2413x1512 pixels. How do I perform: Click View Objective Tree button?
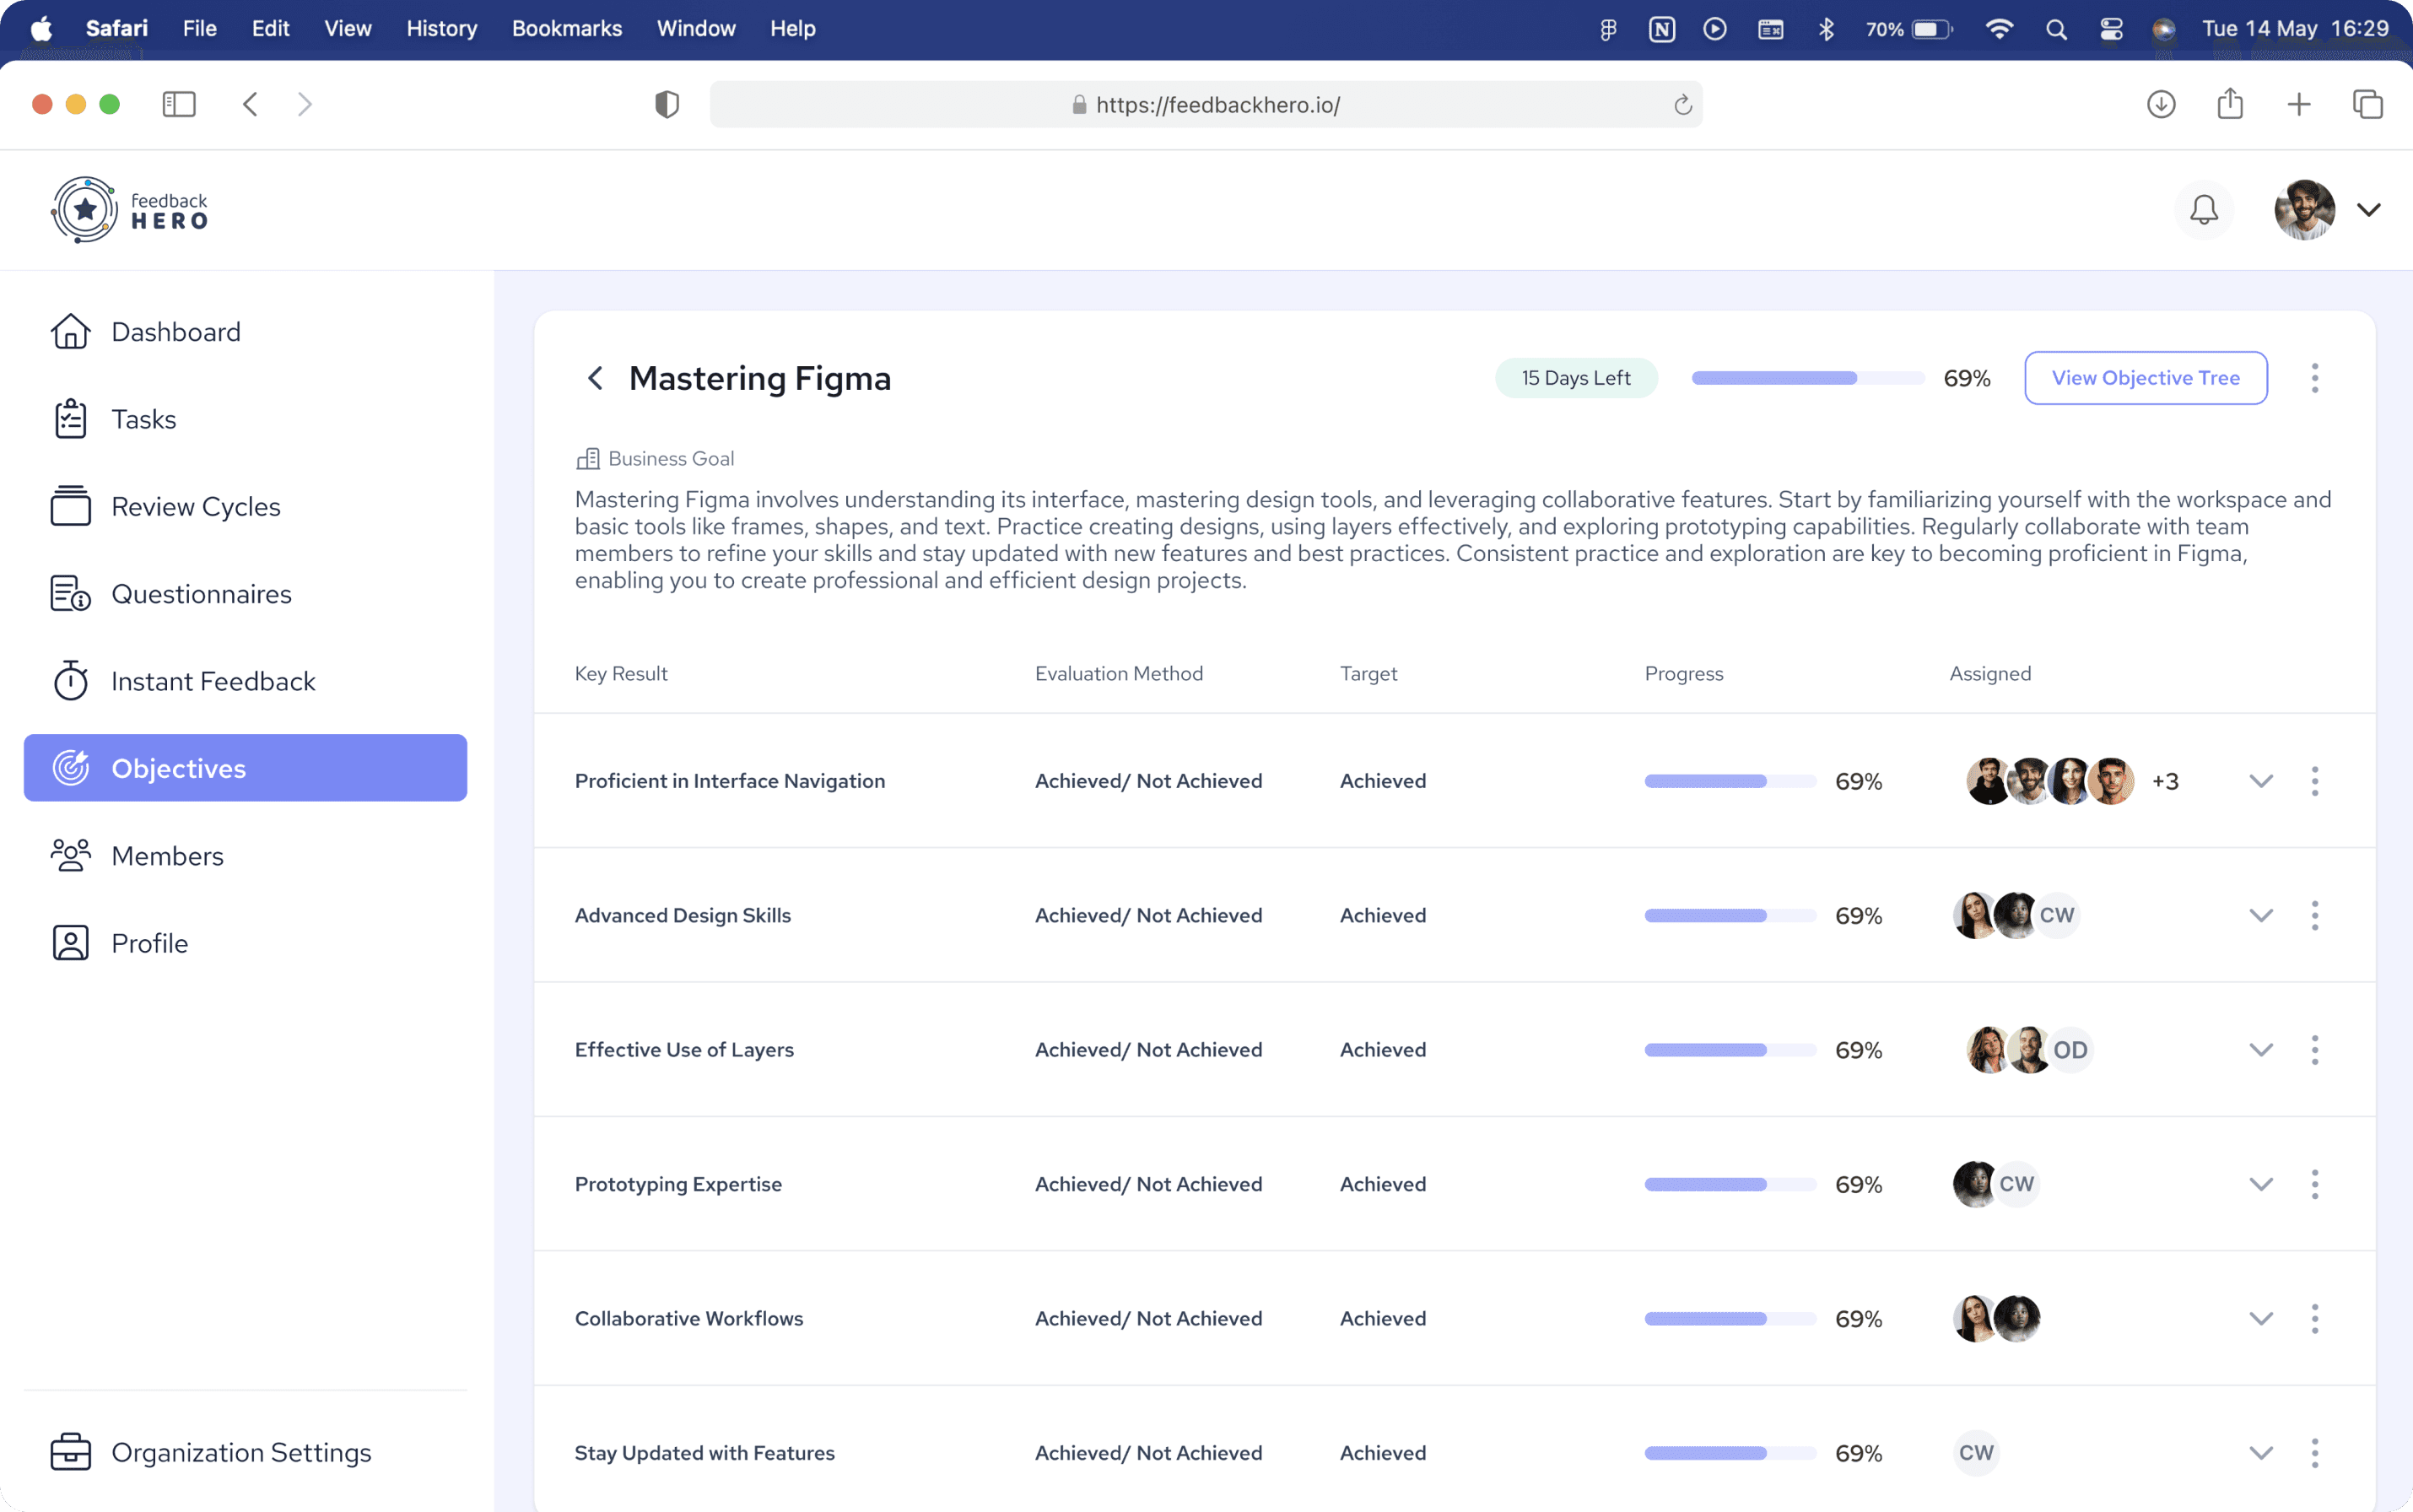(x=2146, y=378)
